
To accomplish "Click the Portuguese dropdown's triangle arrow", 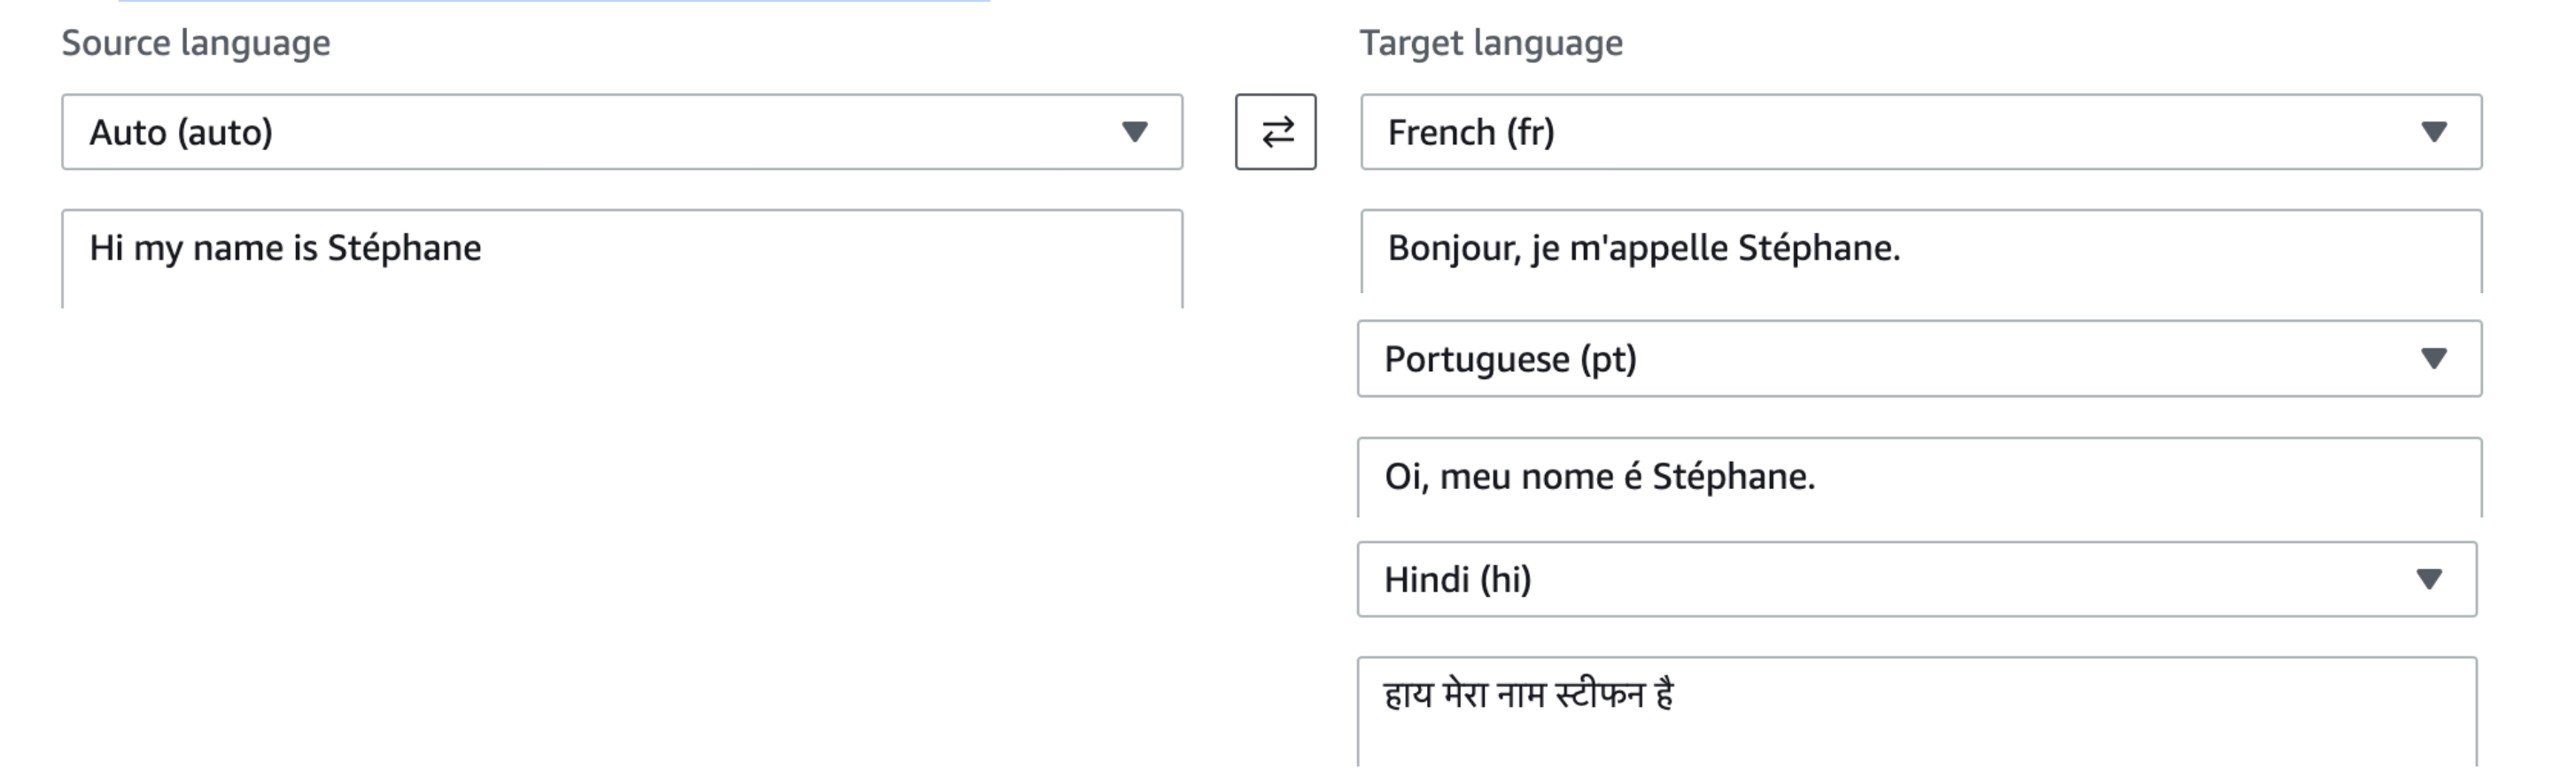I will tap(2433, 358).
